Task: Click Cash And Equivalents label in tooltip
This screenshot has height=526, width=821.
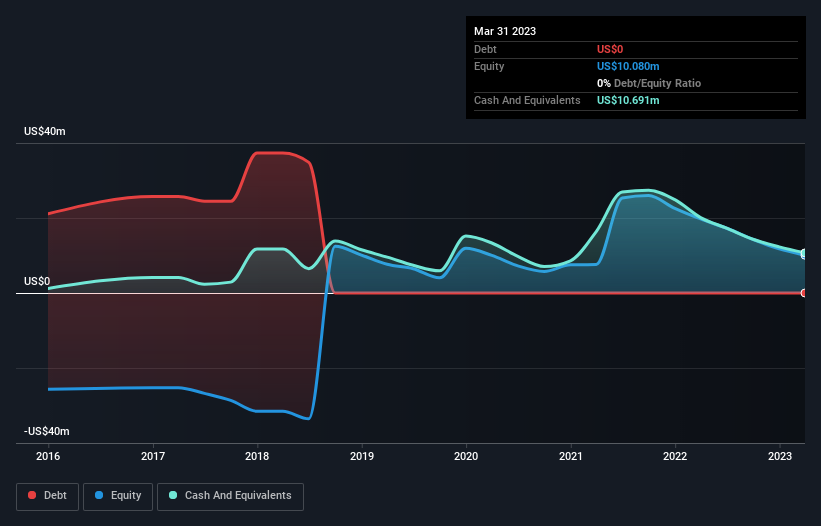Action: click(527, 100)
